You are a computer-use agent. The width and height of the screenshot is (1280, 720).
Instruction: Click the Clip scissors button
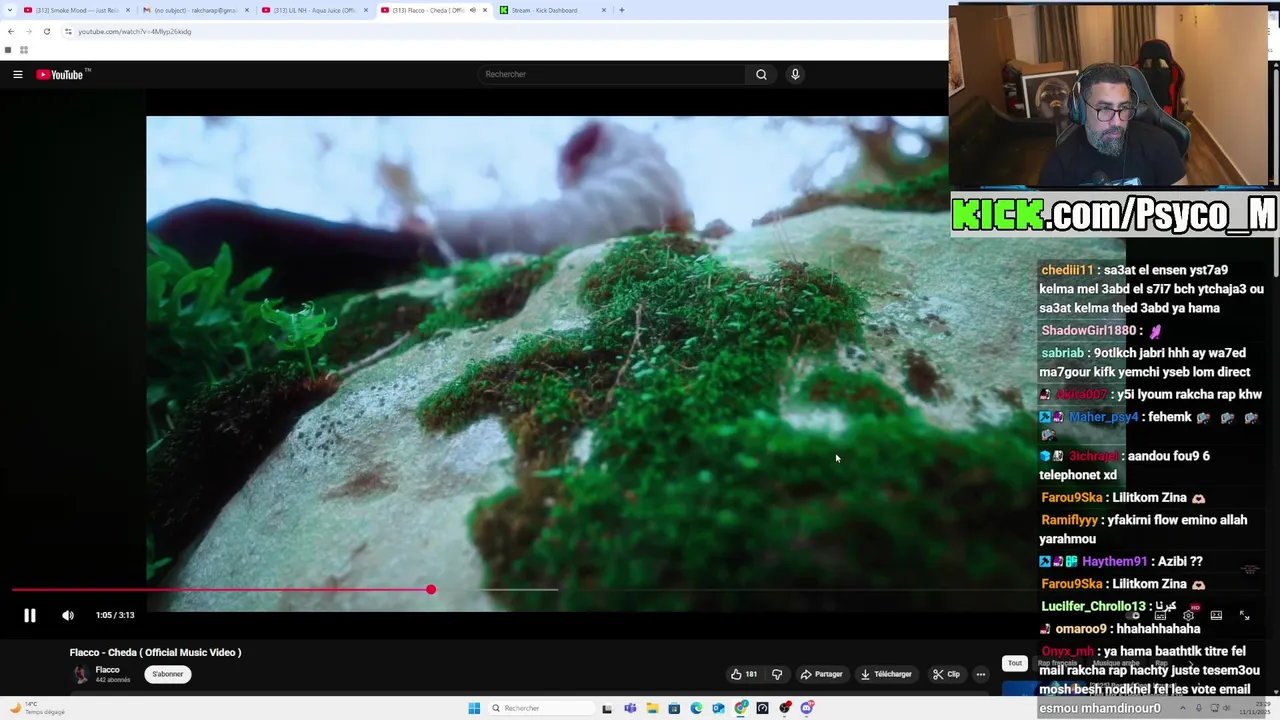pos(946,674)
